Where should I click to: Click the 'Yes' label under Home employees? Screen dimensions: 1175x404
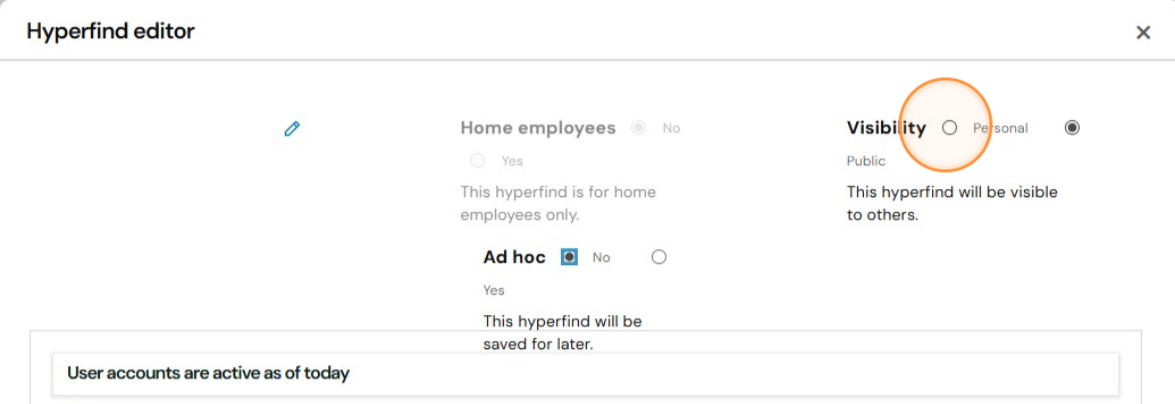pyautogui.click(x=513, y=160)
